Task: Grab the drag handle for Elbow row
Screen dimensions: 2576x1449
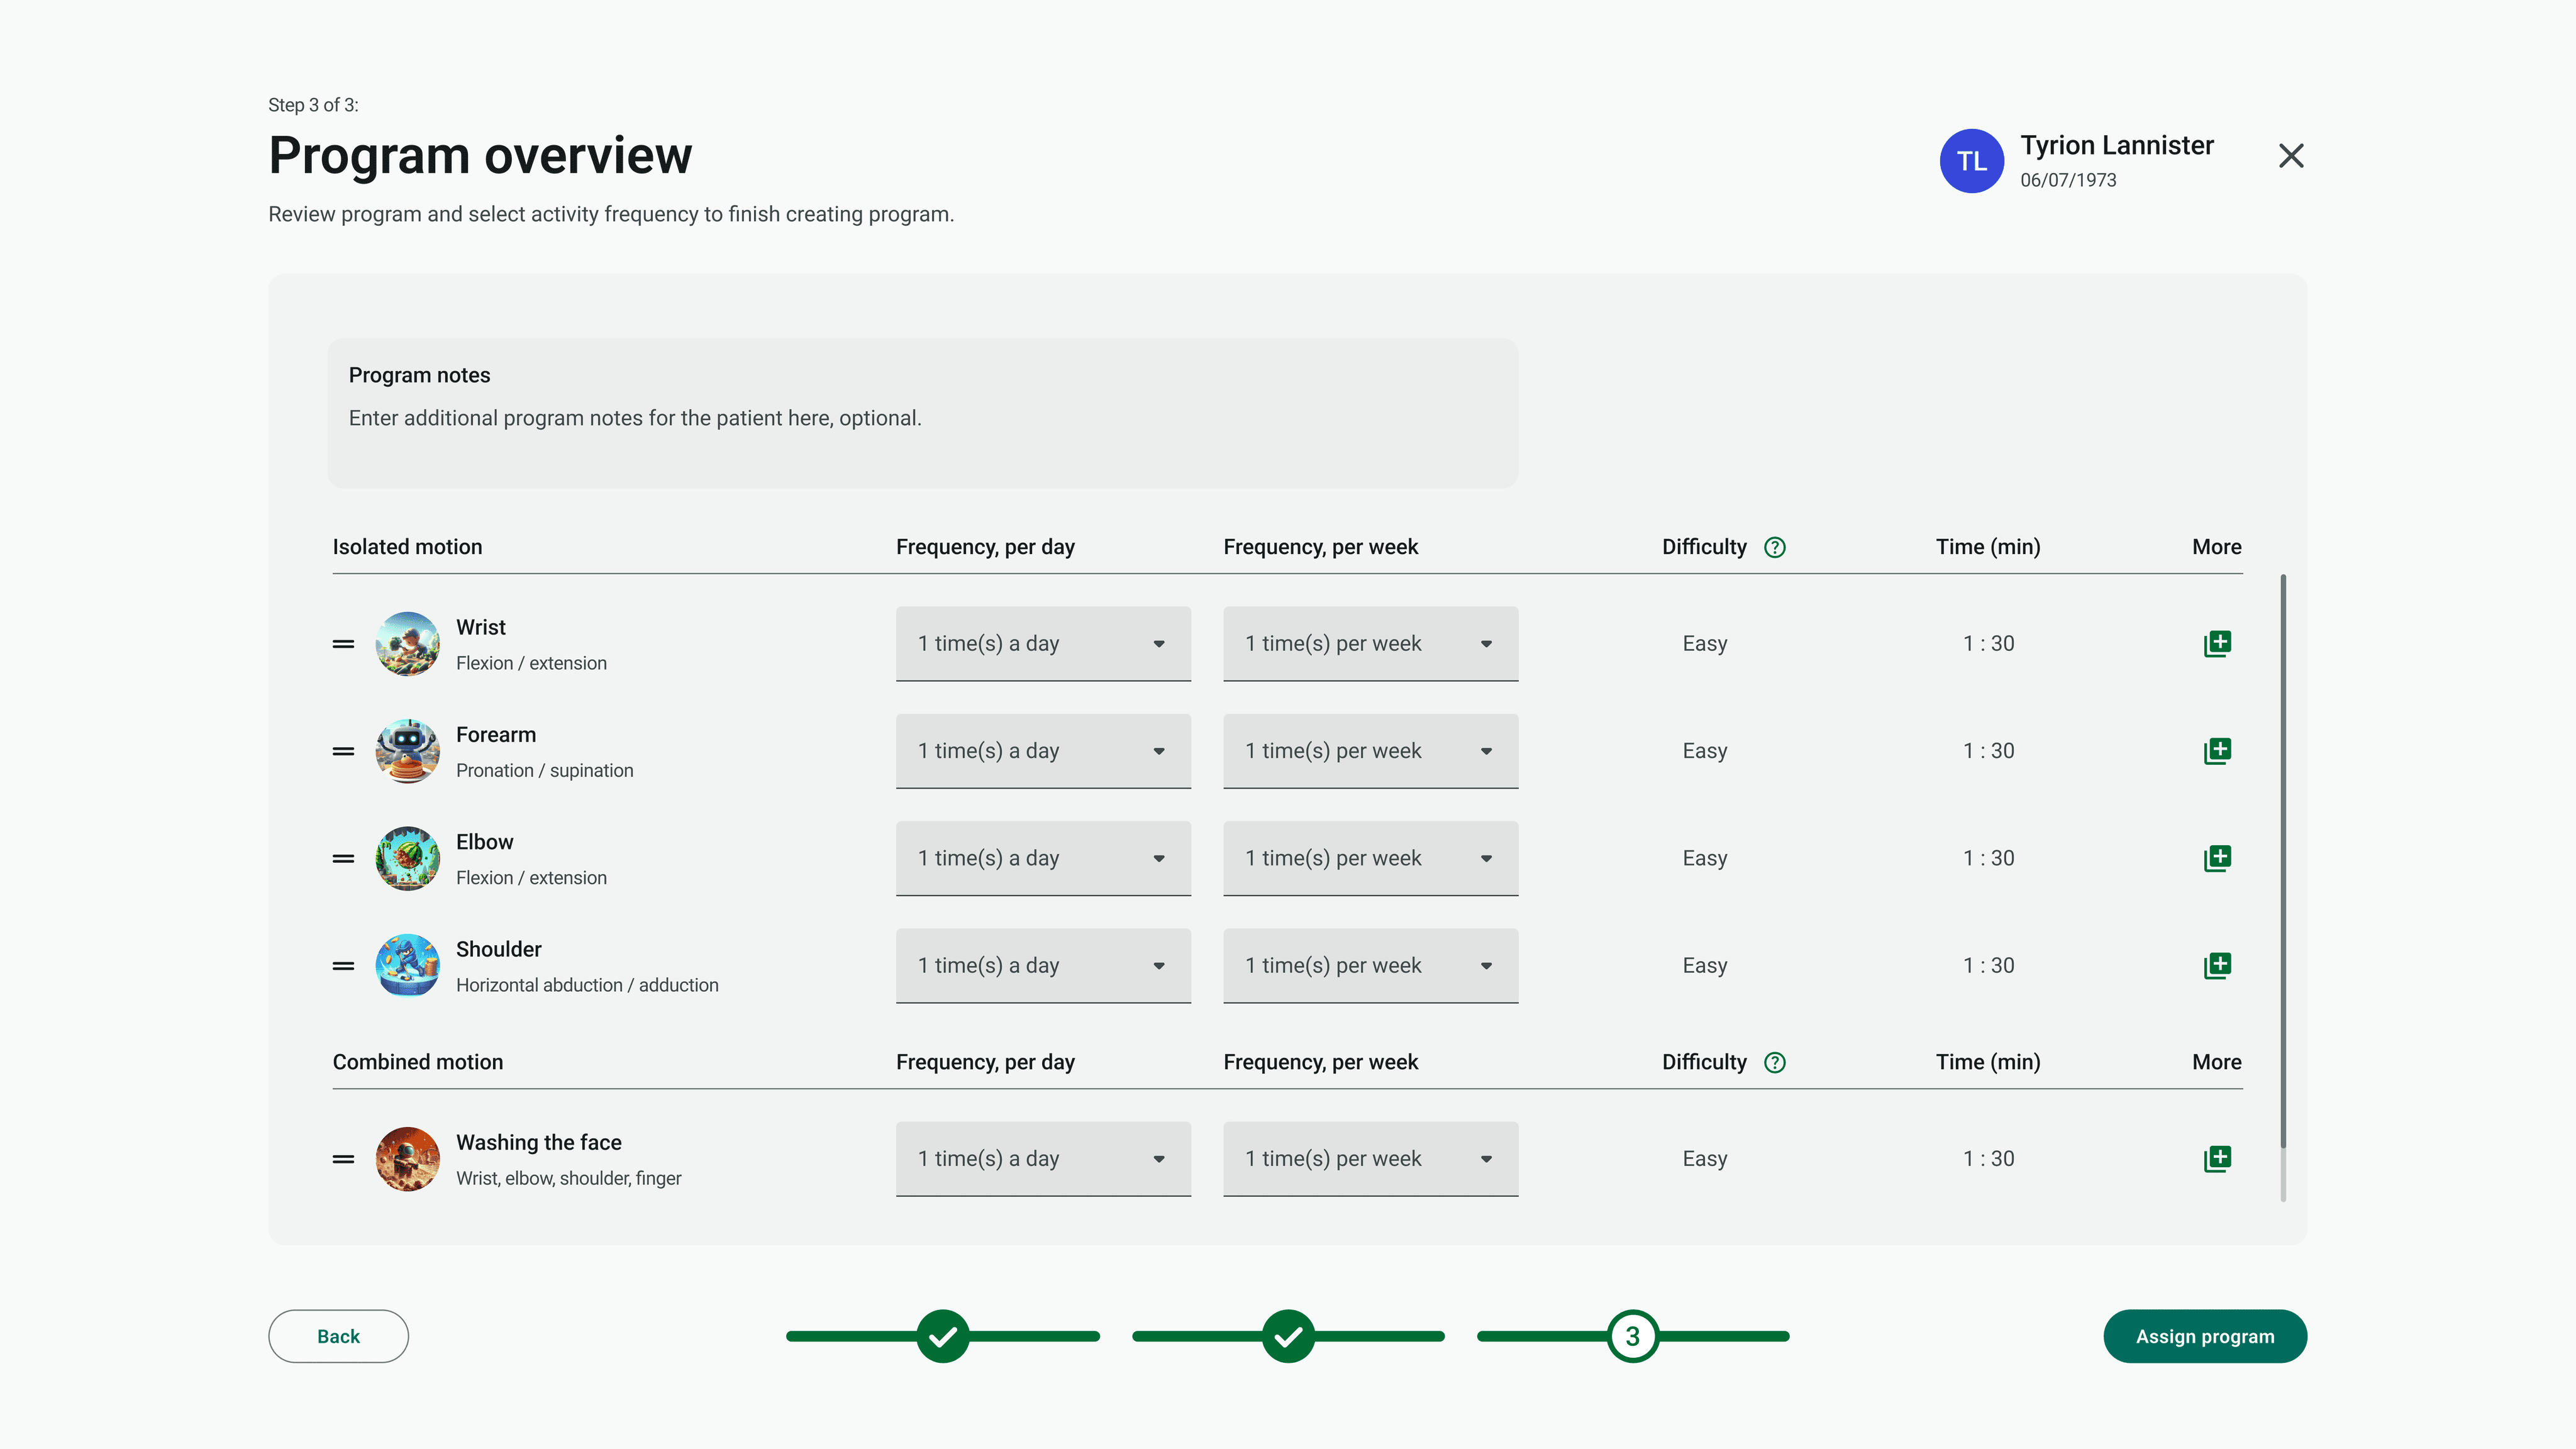Action: pyautogui.click(x=343, y=858)
